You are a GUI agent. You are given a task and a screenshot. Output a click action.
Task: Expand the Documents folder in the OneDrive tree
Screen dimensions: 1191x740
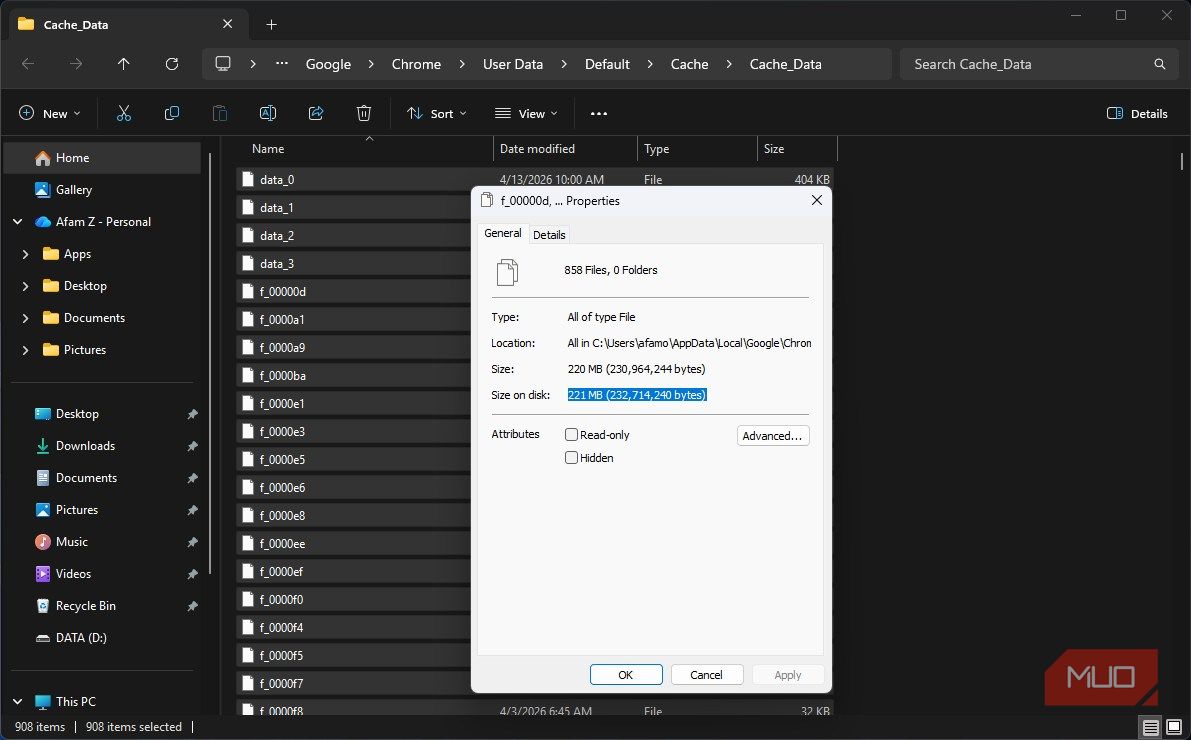tap(25, 318)
